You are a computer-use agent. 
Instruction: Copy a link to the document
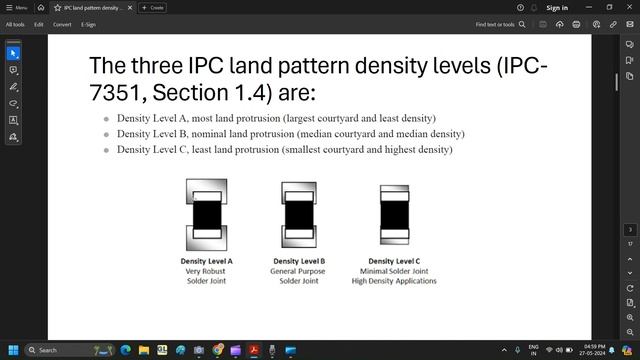613,24
